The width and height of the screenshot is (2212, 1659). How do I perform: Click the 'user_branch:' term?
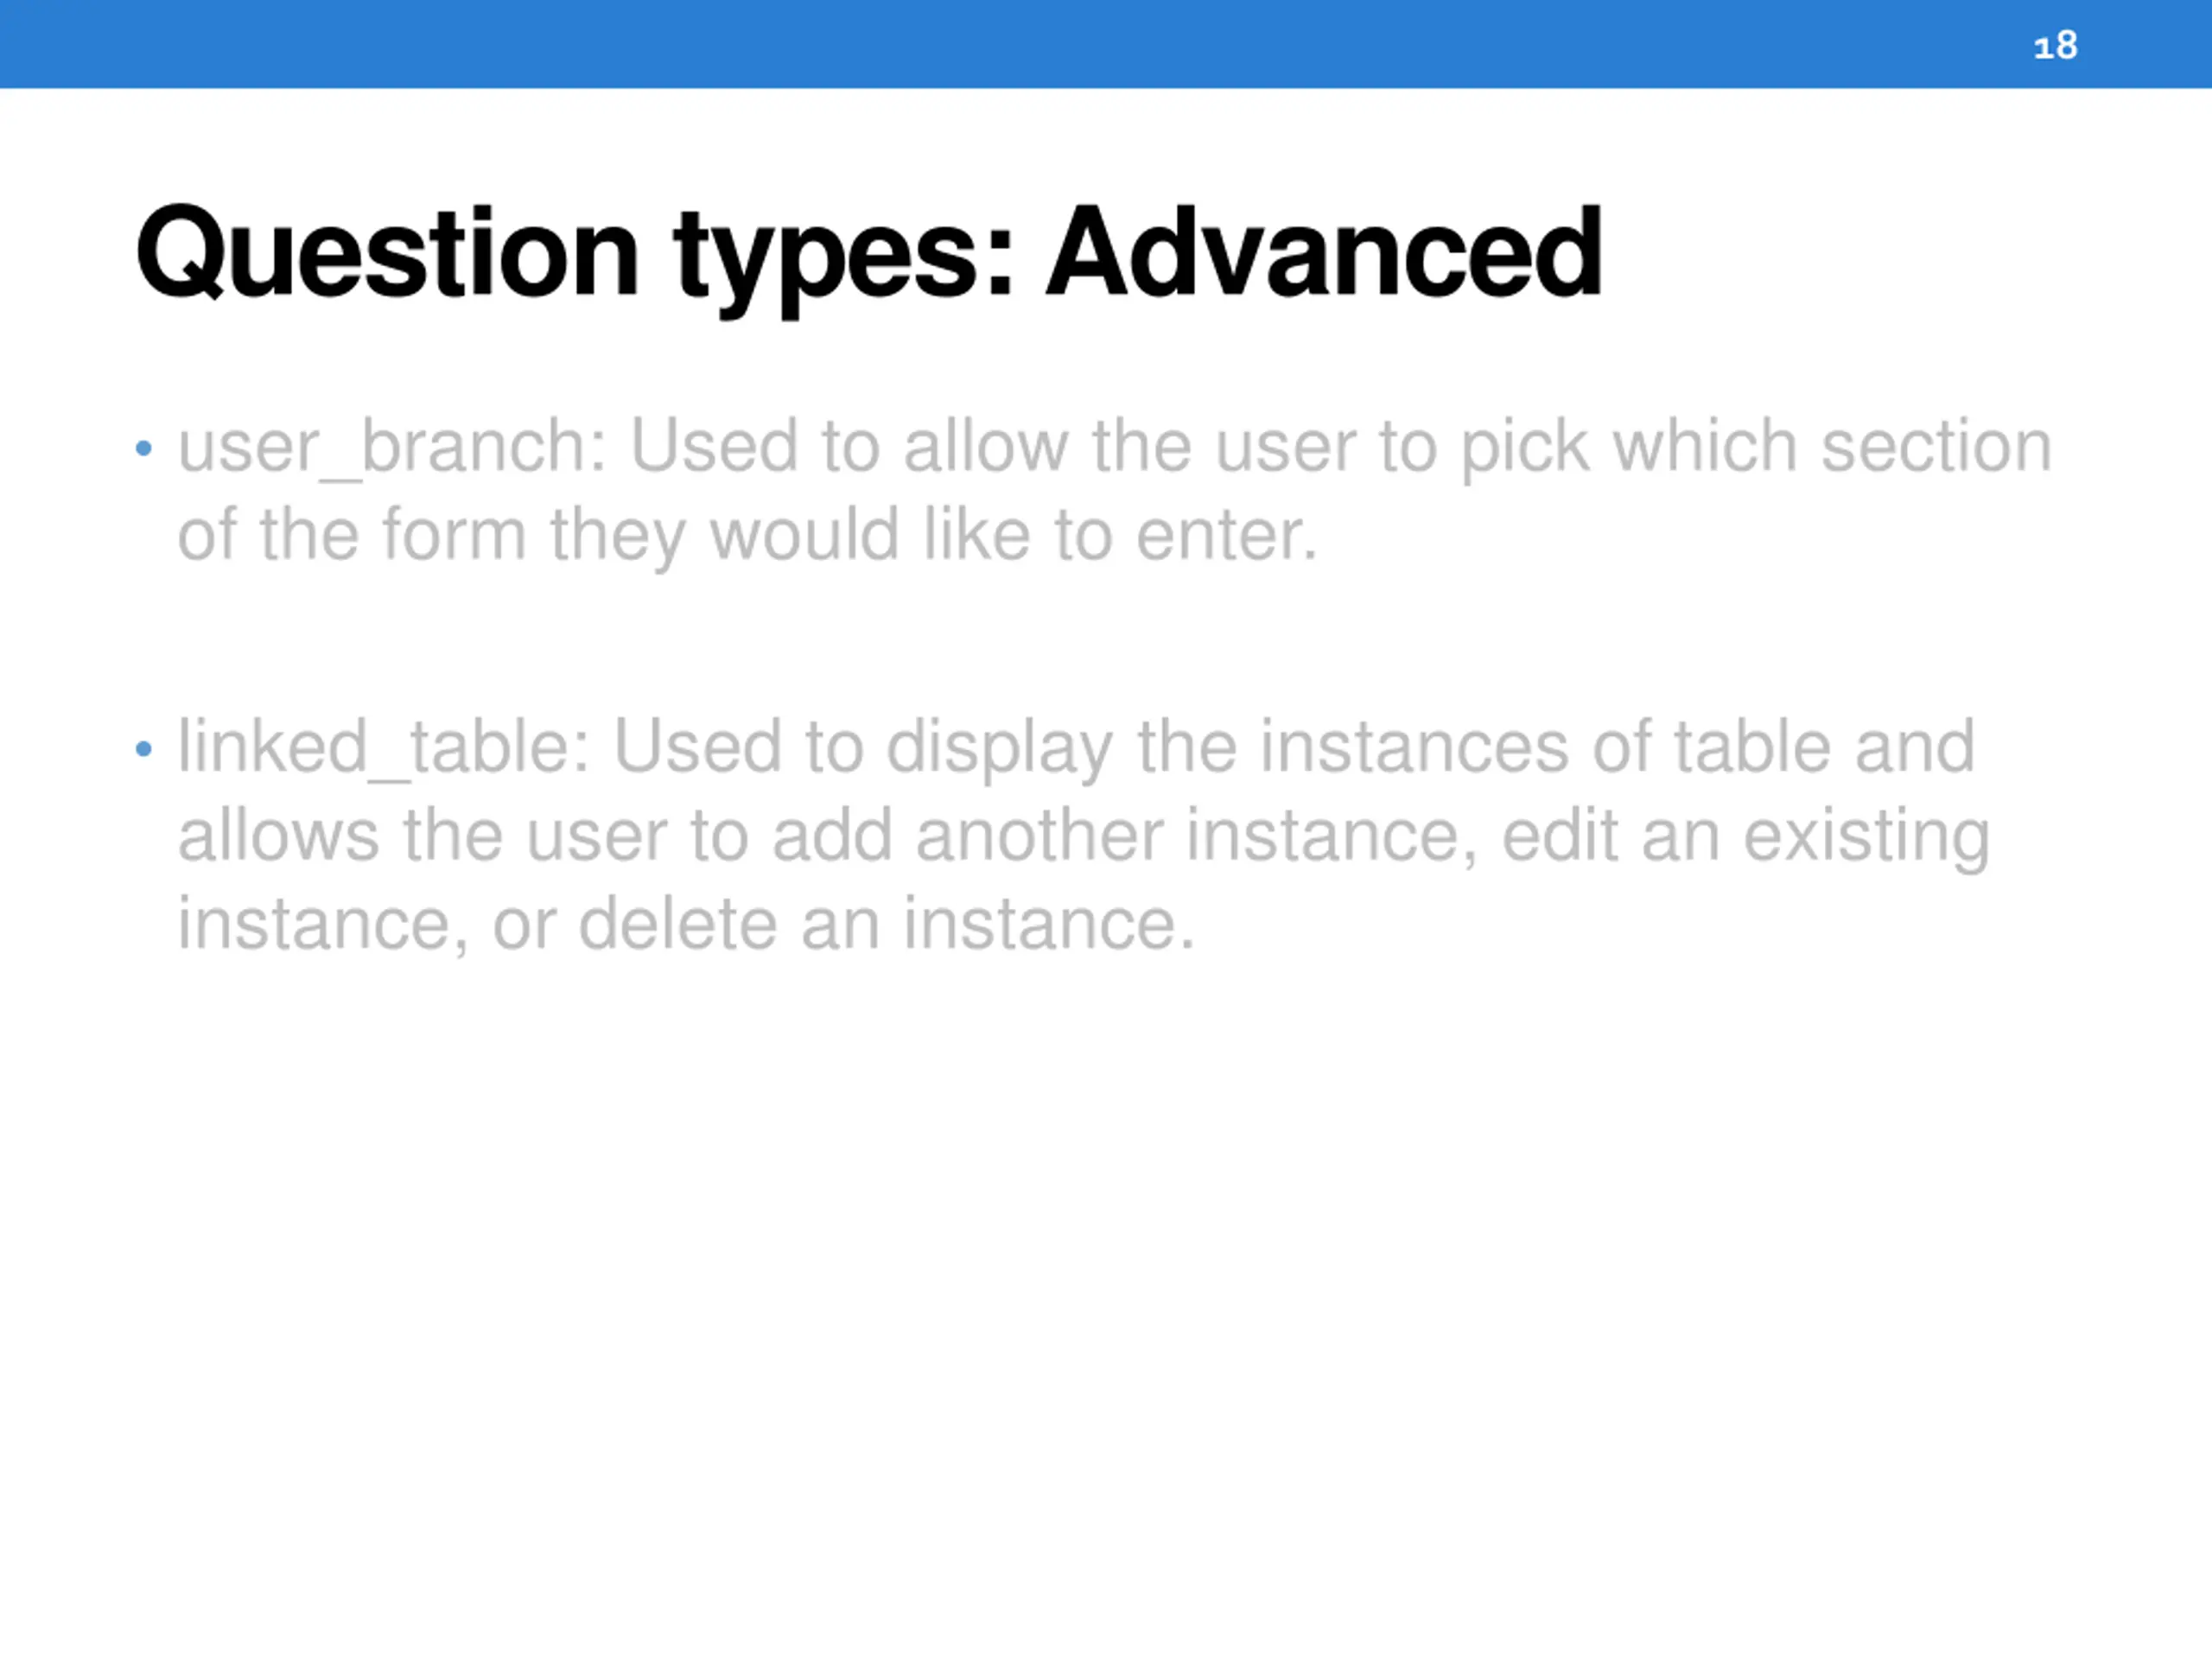tap(392, 446)
